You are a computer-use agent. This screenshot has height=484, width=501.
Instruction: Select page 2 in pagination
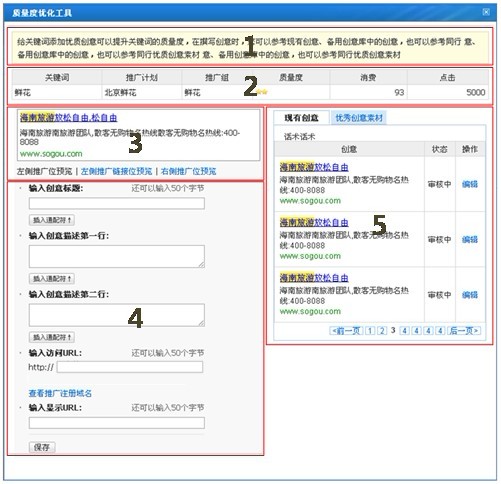coord(382,330)
